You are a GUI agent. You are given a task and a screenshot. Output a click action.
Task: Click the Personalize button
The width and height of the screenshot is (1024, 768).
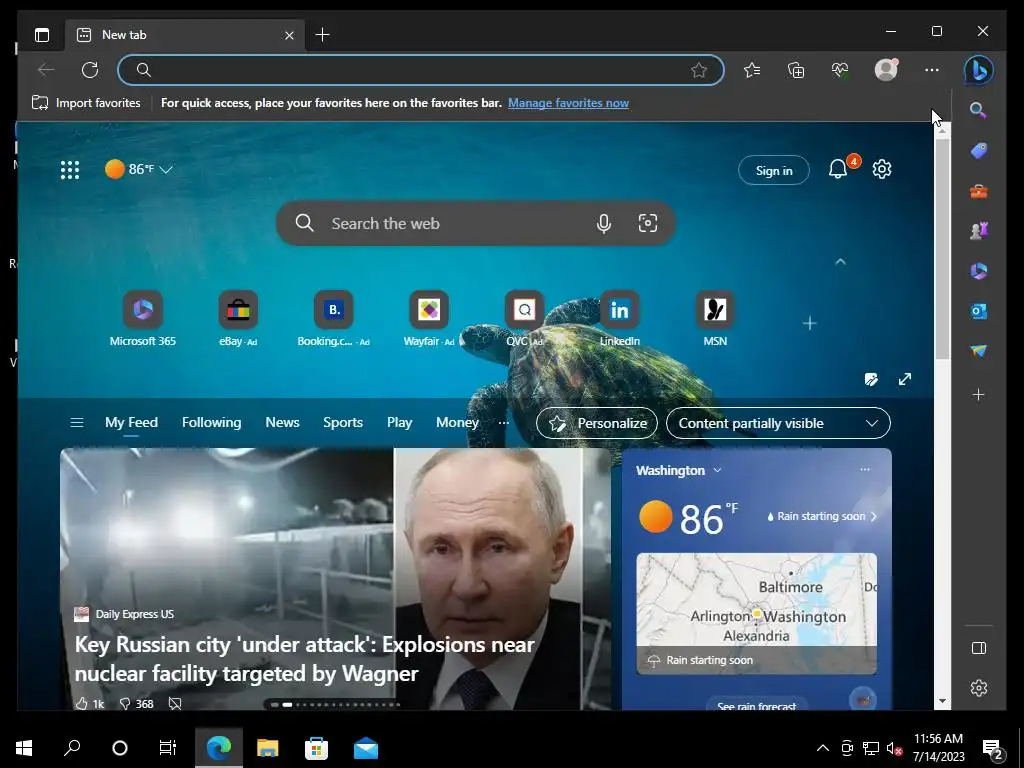[597, 423]
